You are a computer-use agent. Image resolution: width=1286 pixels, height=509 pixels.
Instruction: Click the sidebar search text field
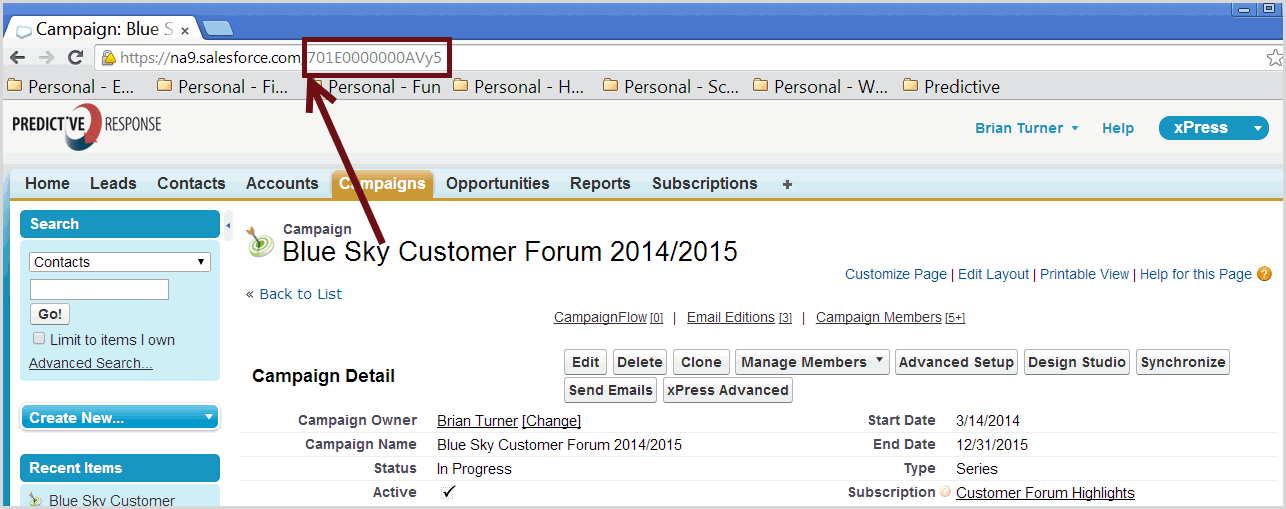[99, 290]
